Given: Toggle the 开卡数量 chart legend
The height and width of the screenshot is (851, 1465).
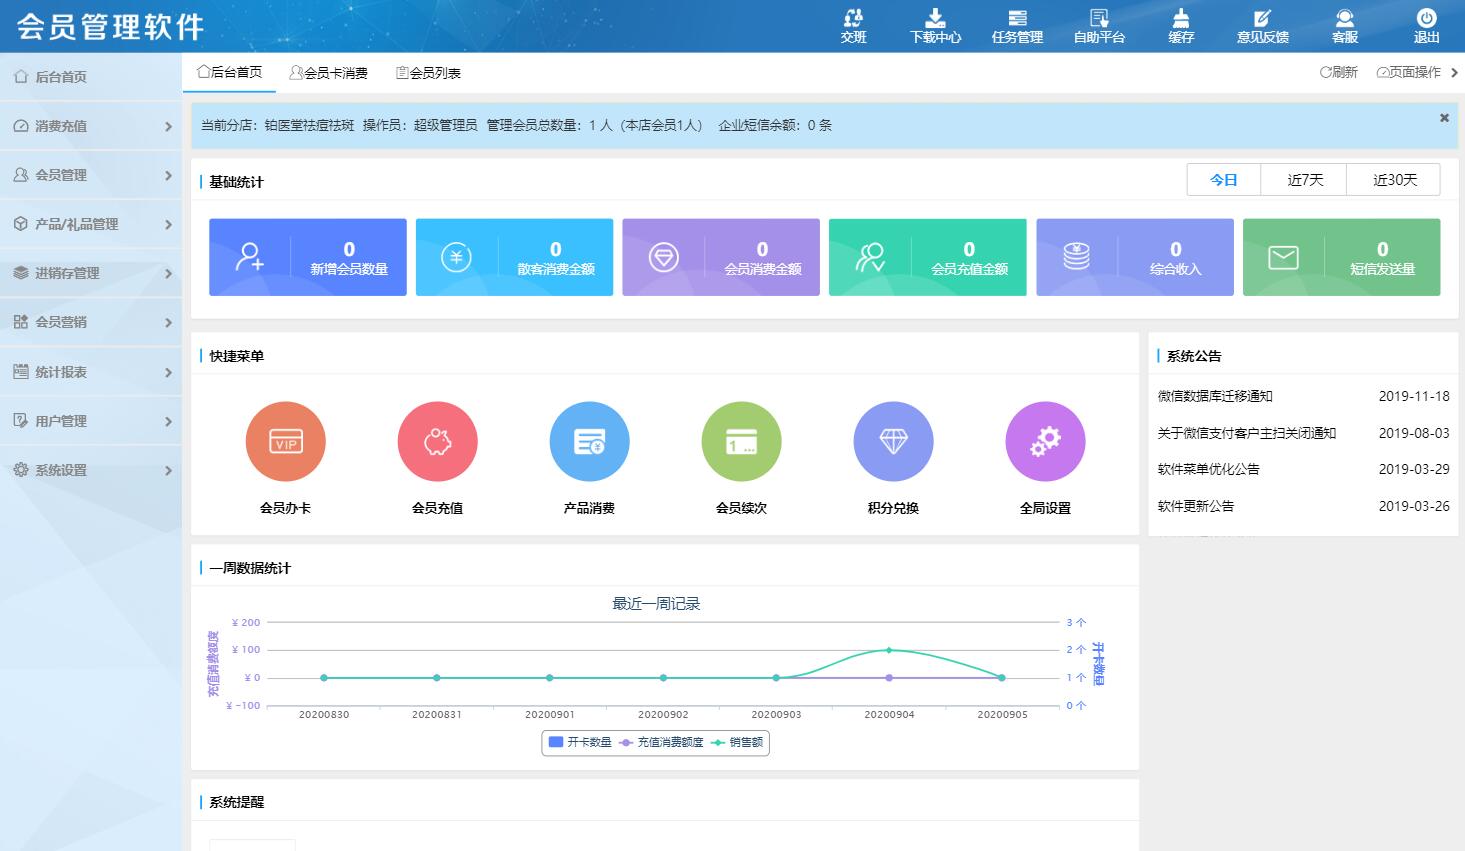Looking at the screenshot, I should [580, 742].
